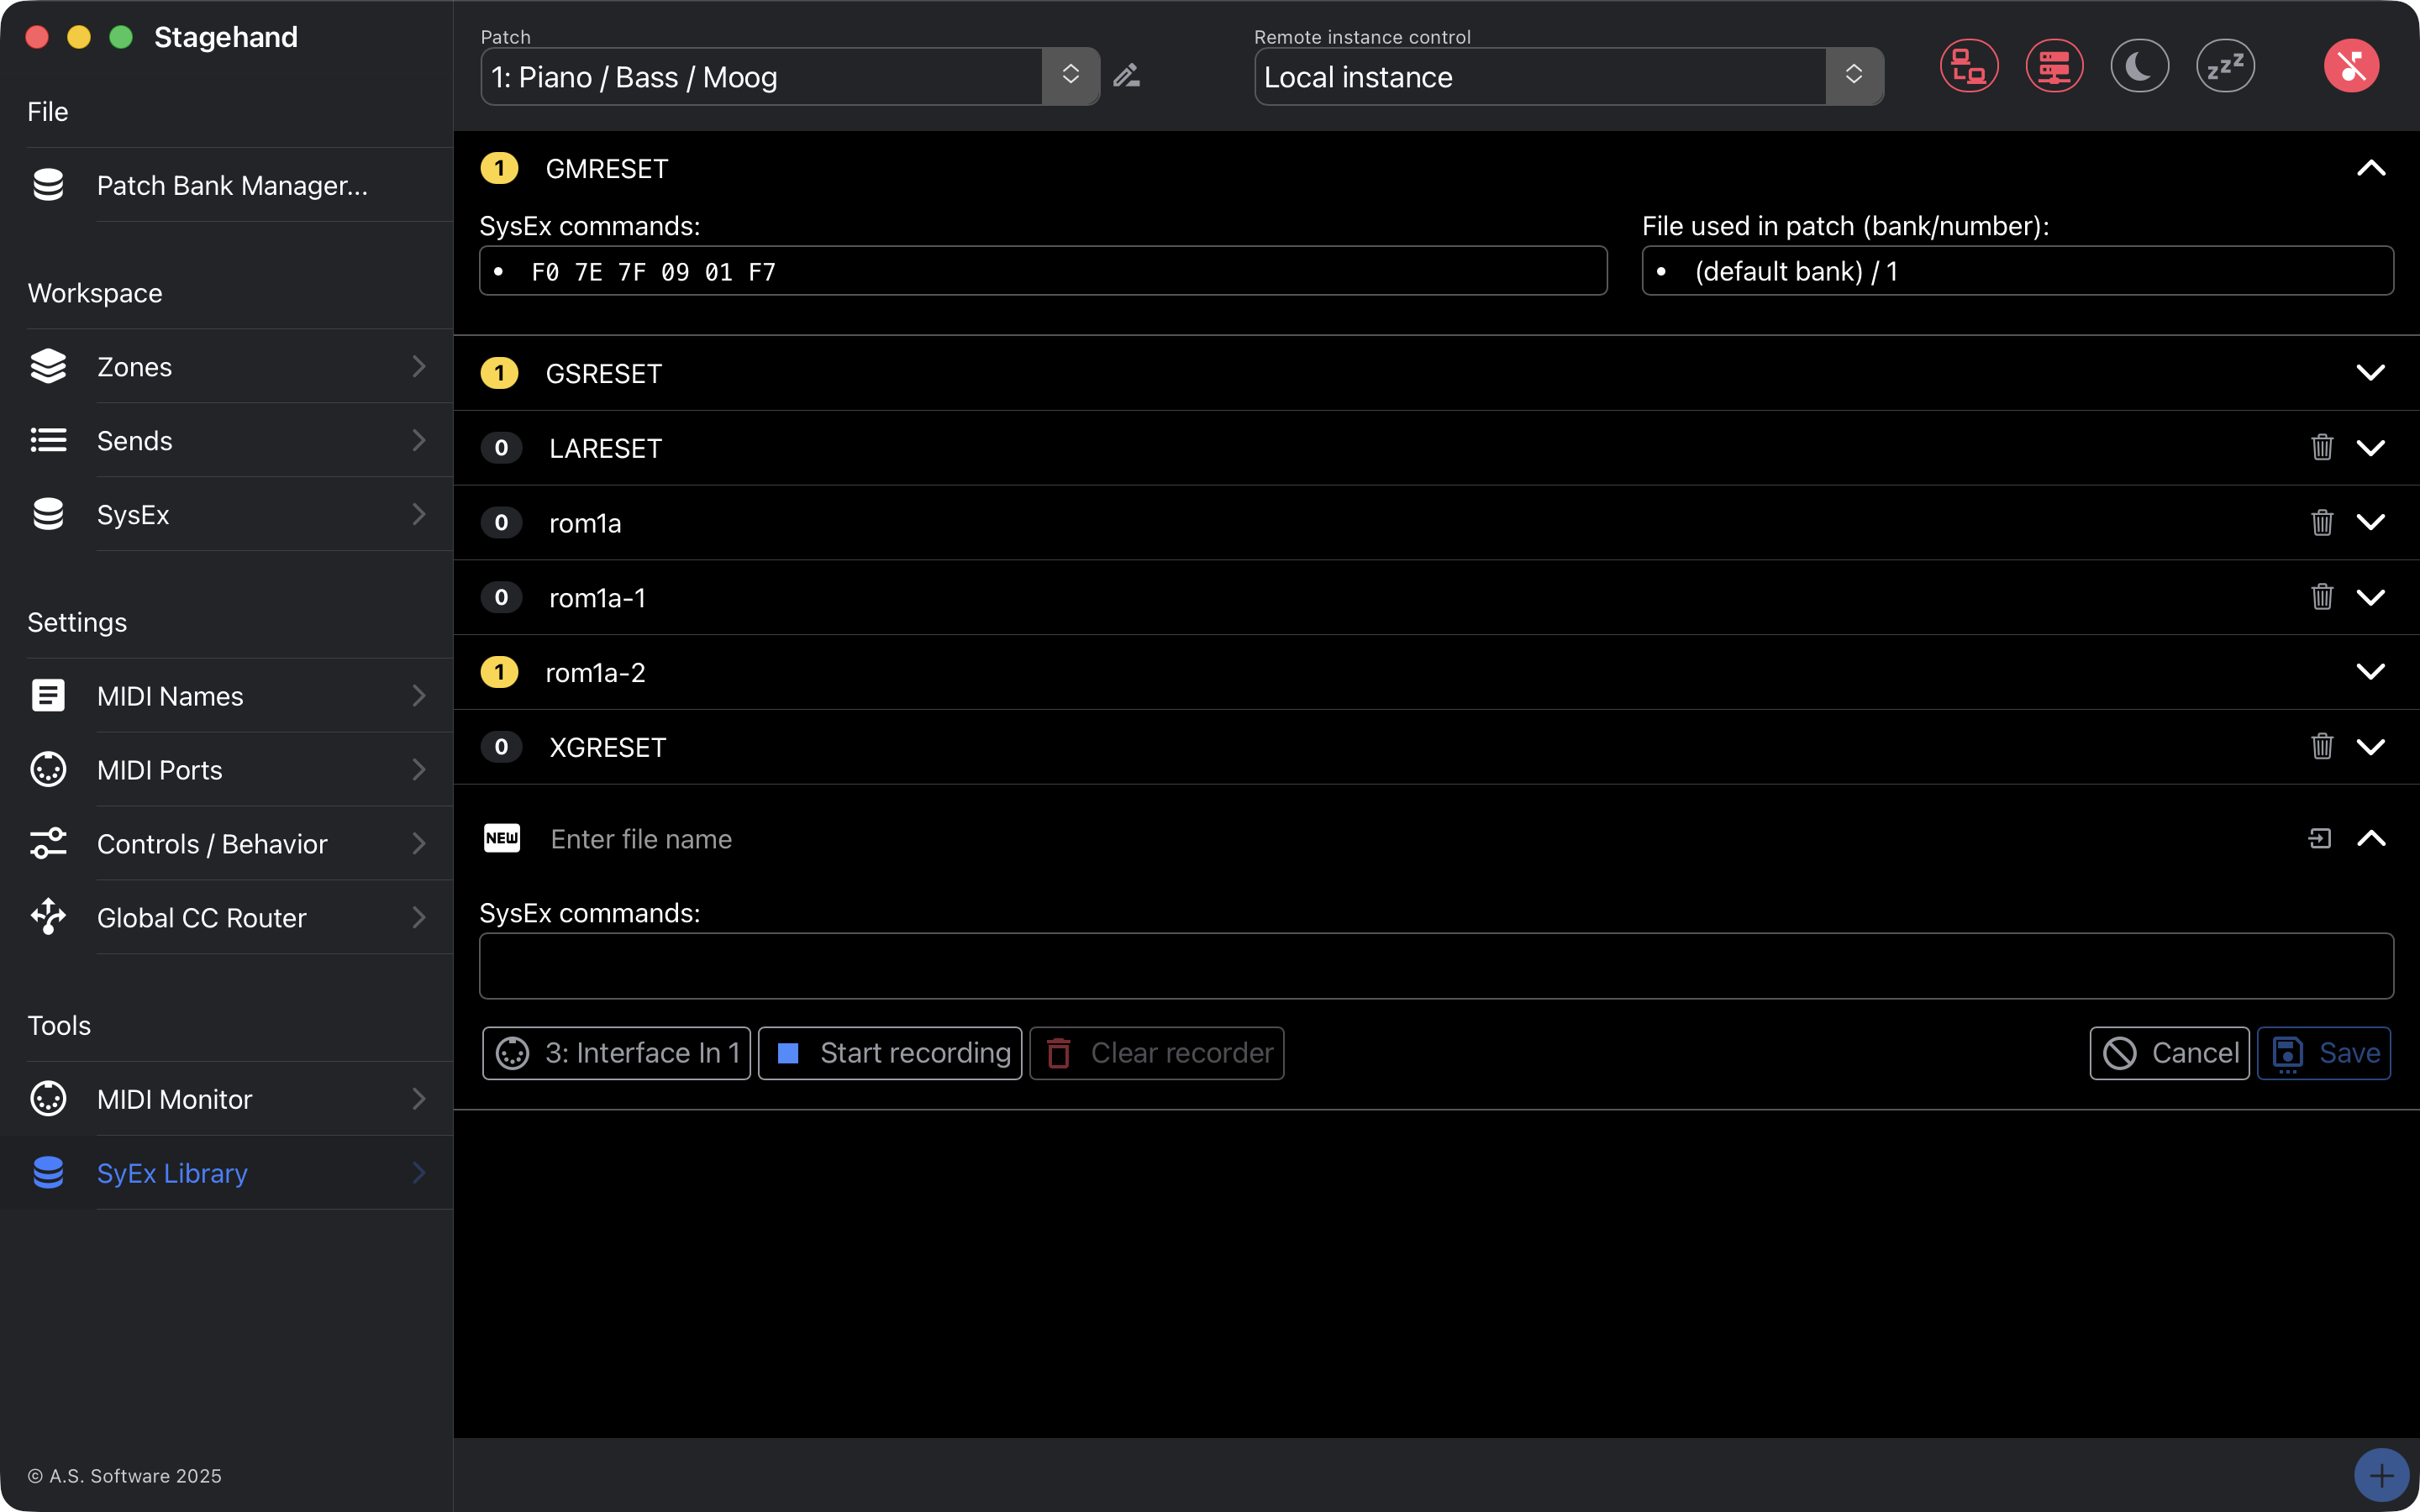Toggle the zZZ sleep button
This screenshot has width=2420, height=1512.
point(2225,66)
